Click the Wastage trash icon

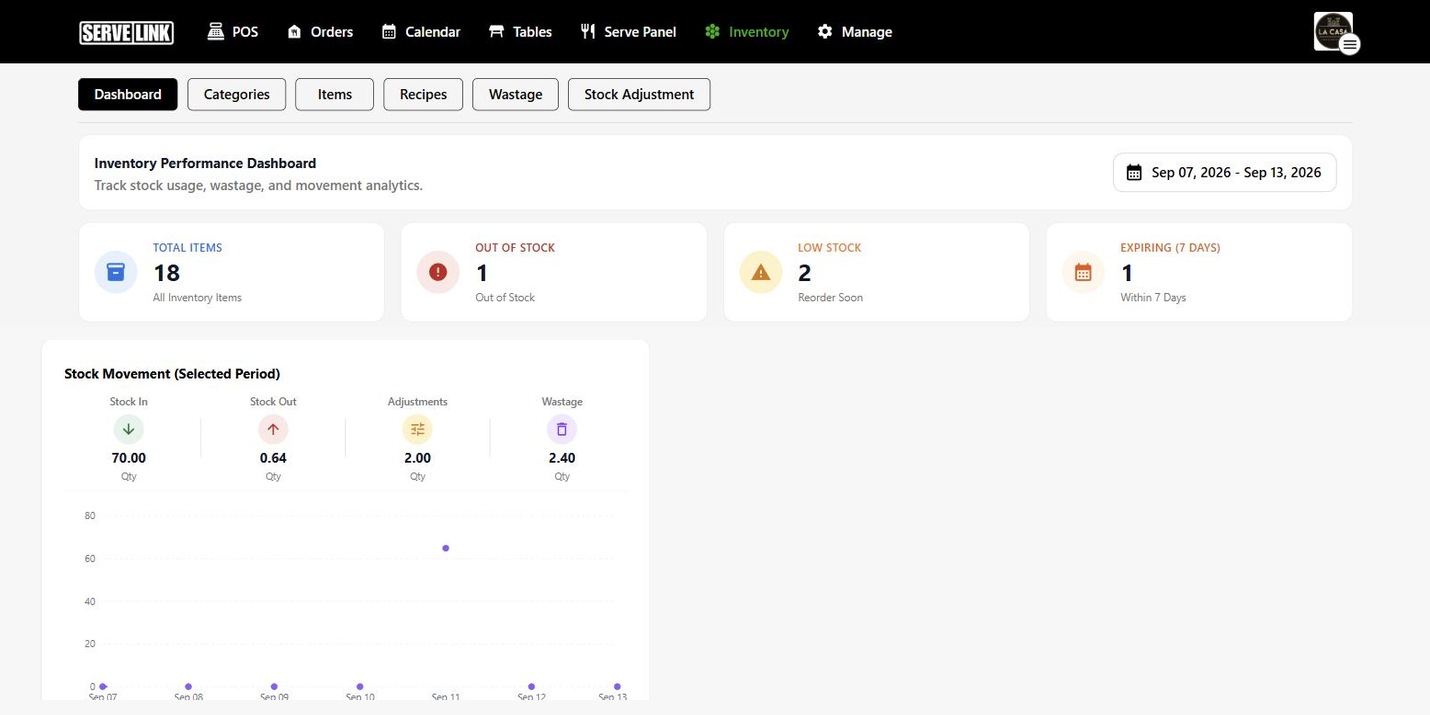(x=562, y=429)
